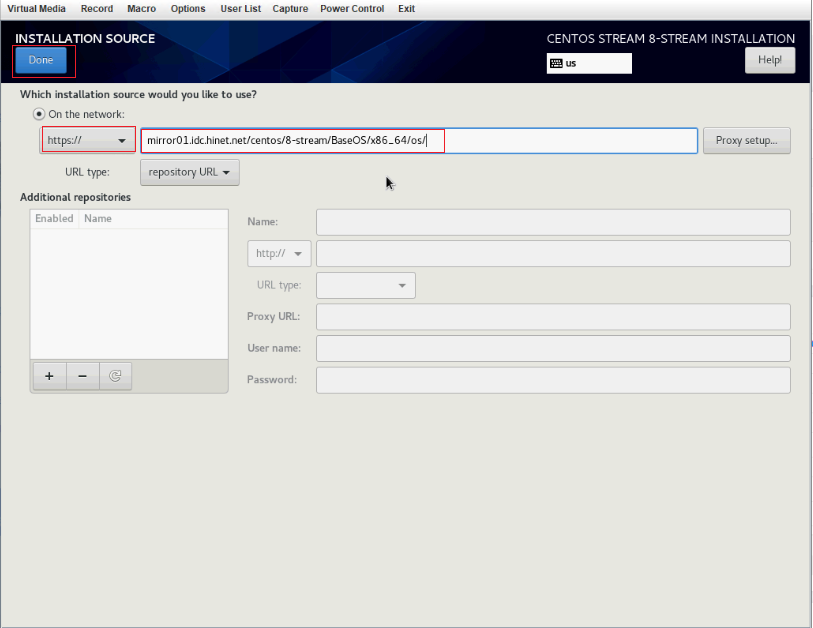Image resolution: width=813 pixels, height=628 pixels.
Task: Open the Virtual Media menu
Action: click(x=36, y=9)
